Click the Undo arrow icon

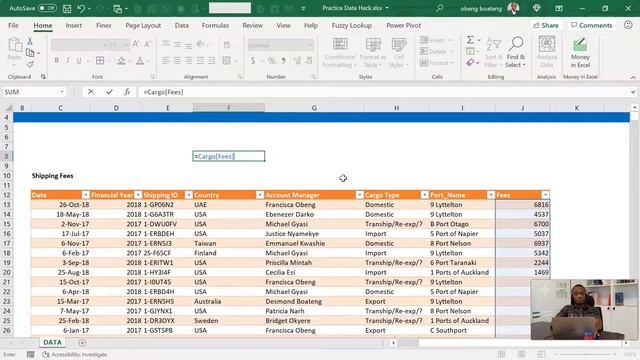(x=81, y=9)
